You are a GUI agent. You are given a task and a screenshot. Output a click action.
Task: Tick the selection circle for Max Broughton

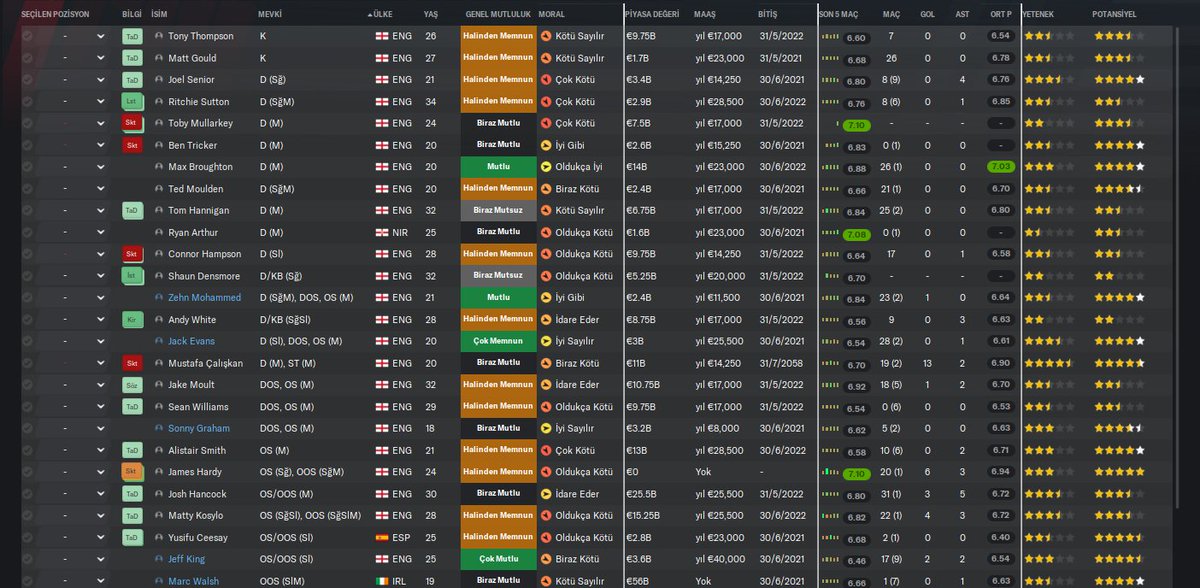[27, 167]
